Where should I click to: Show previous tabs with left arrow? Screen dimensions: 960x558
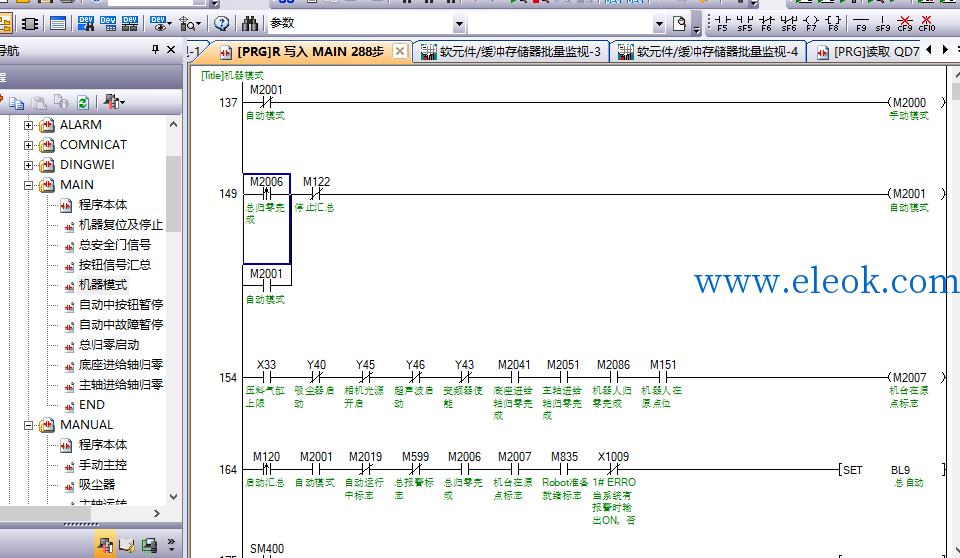click(x=929, y=50)
